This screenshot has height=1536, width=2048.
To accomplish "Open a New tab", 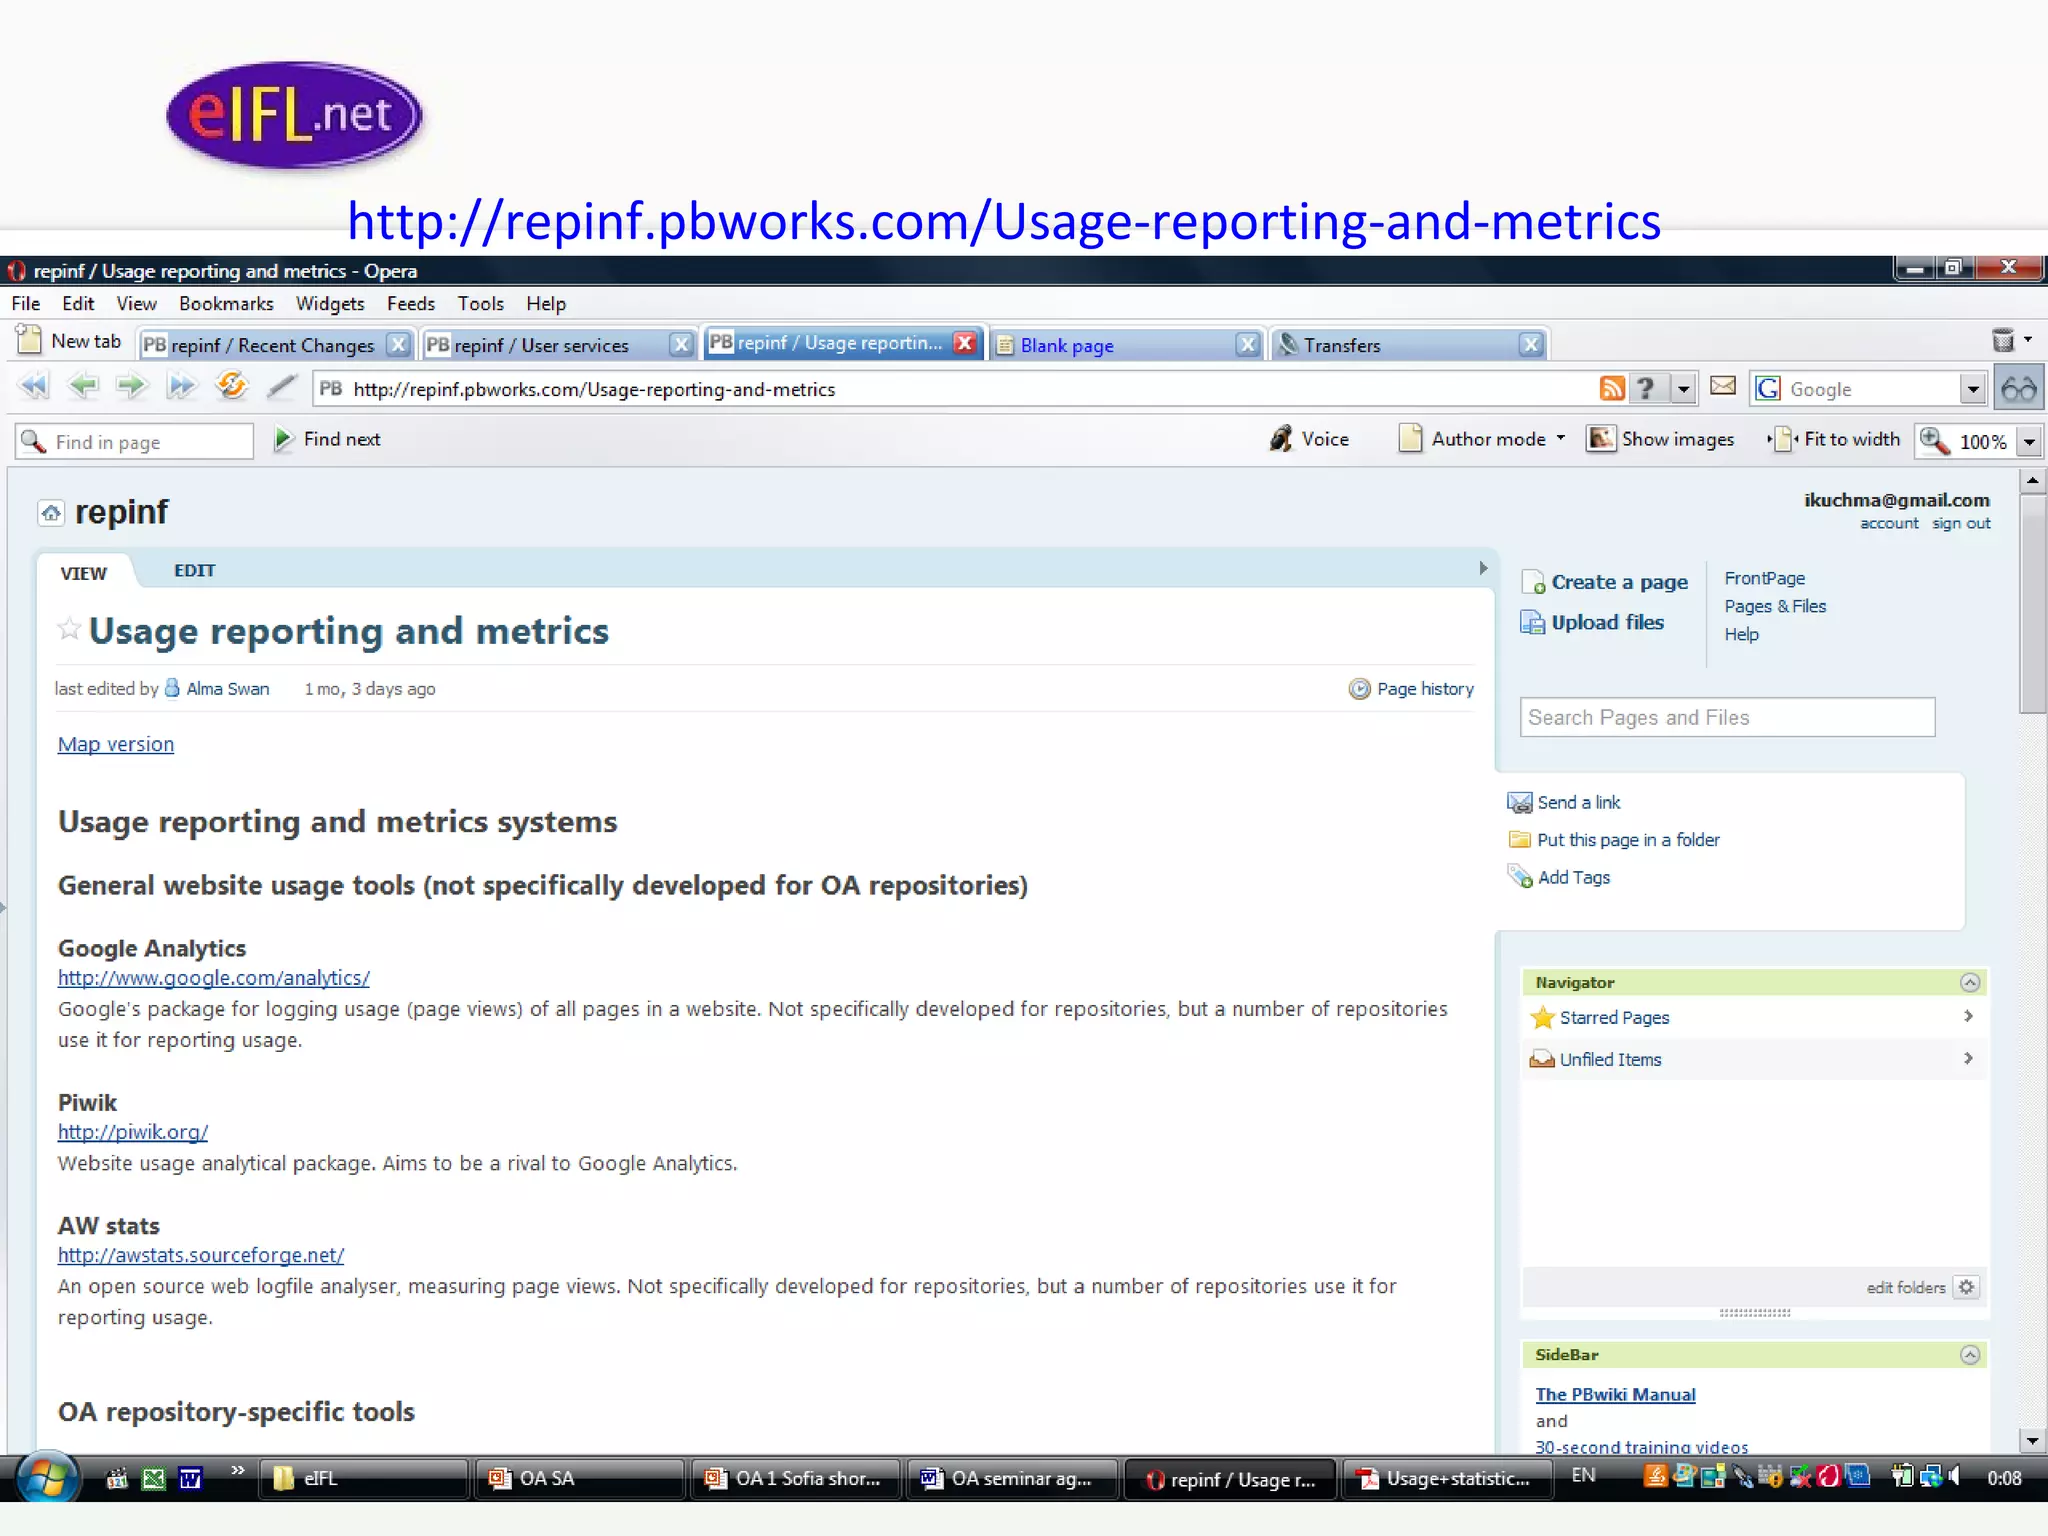I will (x=70, y=341).
